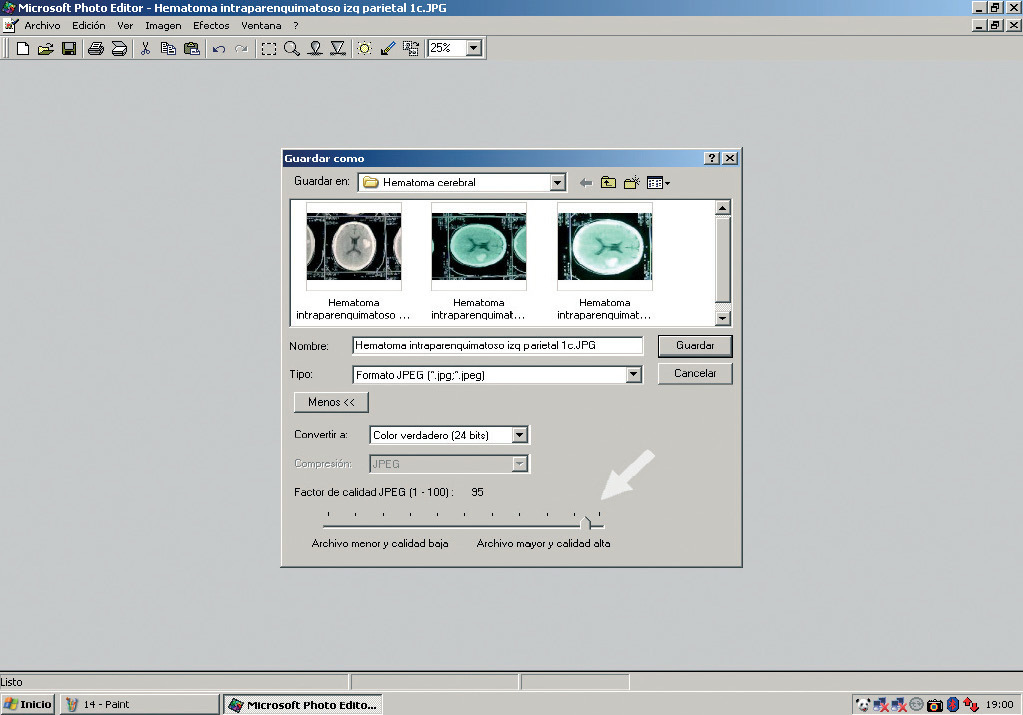This screenshot has width=1023, height=715.
Task: Click the Up One Level folder icon
Action: (x=608, y=183)
